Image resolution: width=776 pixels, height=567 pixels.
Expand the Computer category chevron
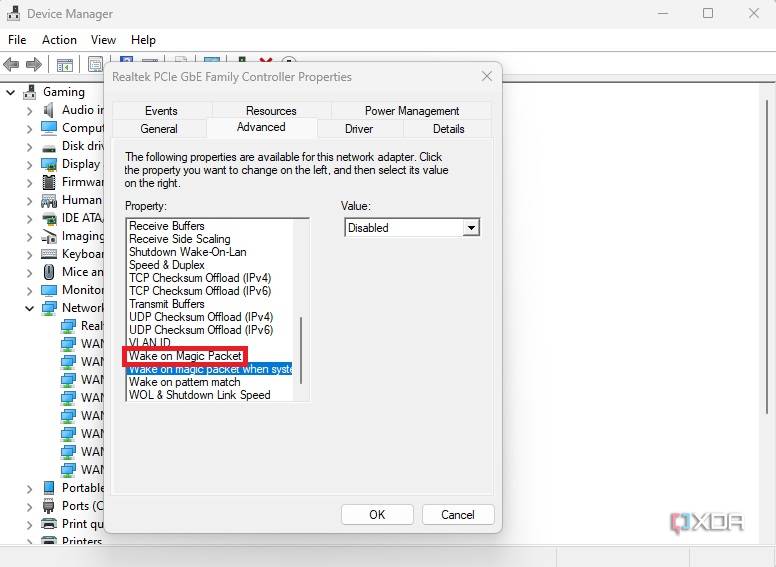(x=29, y=129)
